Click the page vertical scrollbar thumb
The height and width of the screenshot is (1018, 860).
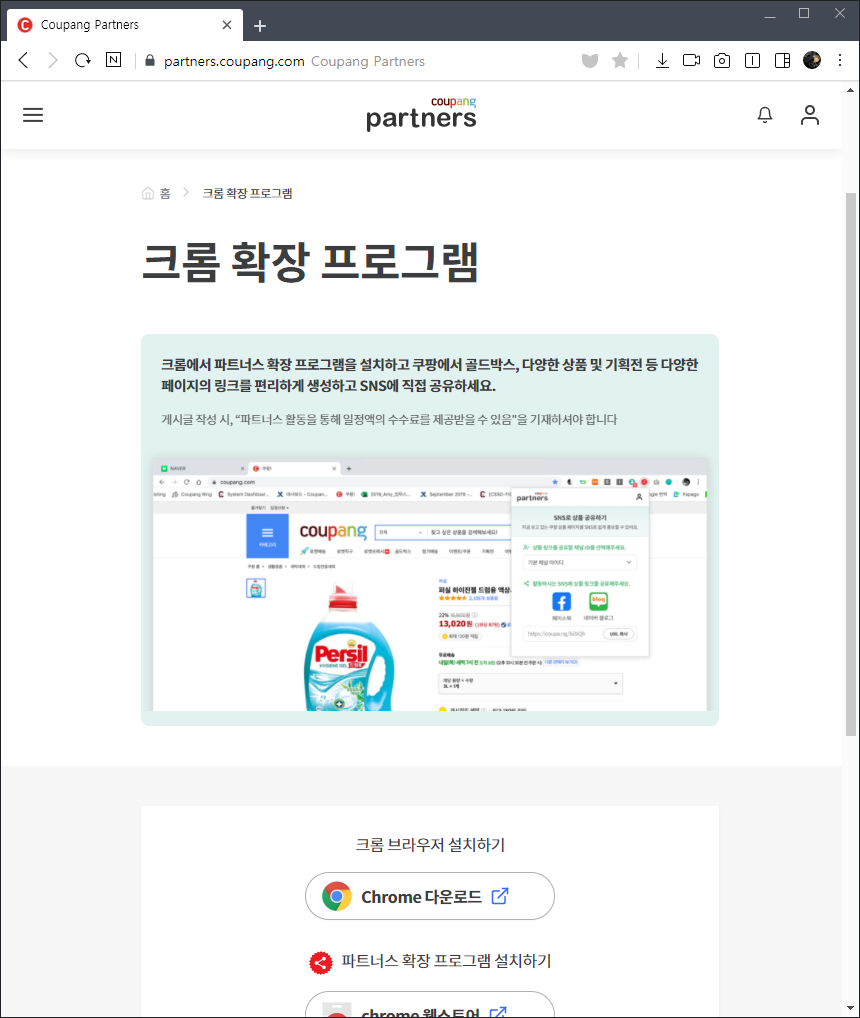click(x=850, y=464)
